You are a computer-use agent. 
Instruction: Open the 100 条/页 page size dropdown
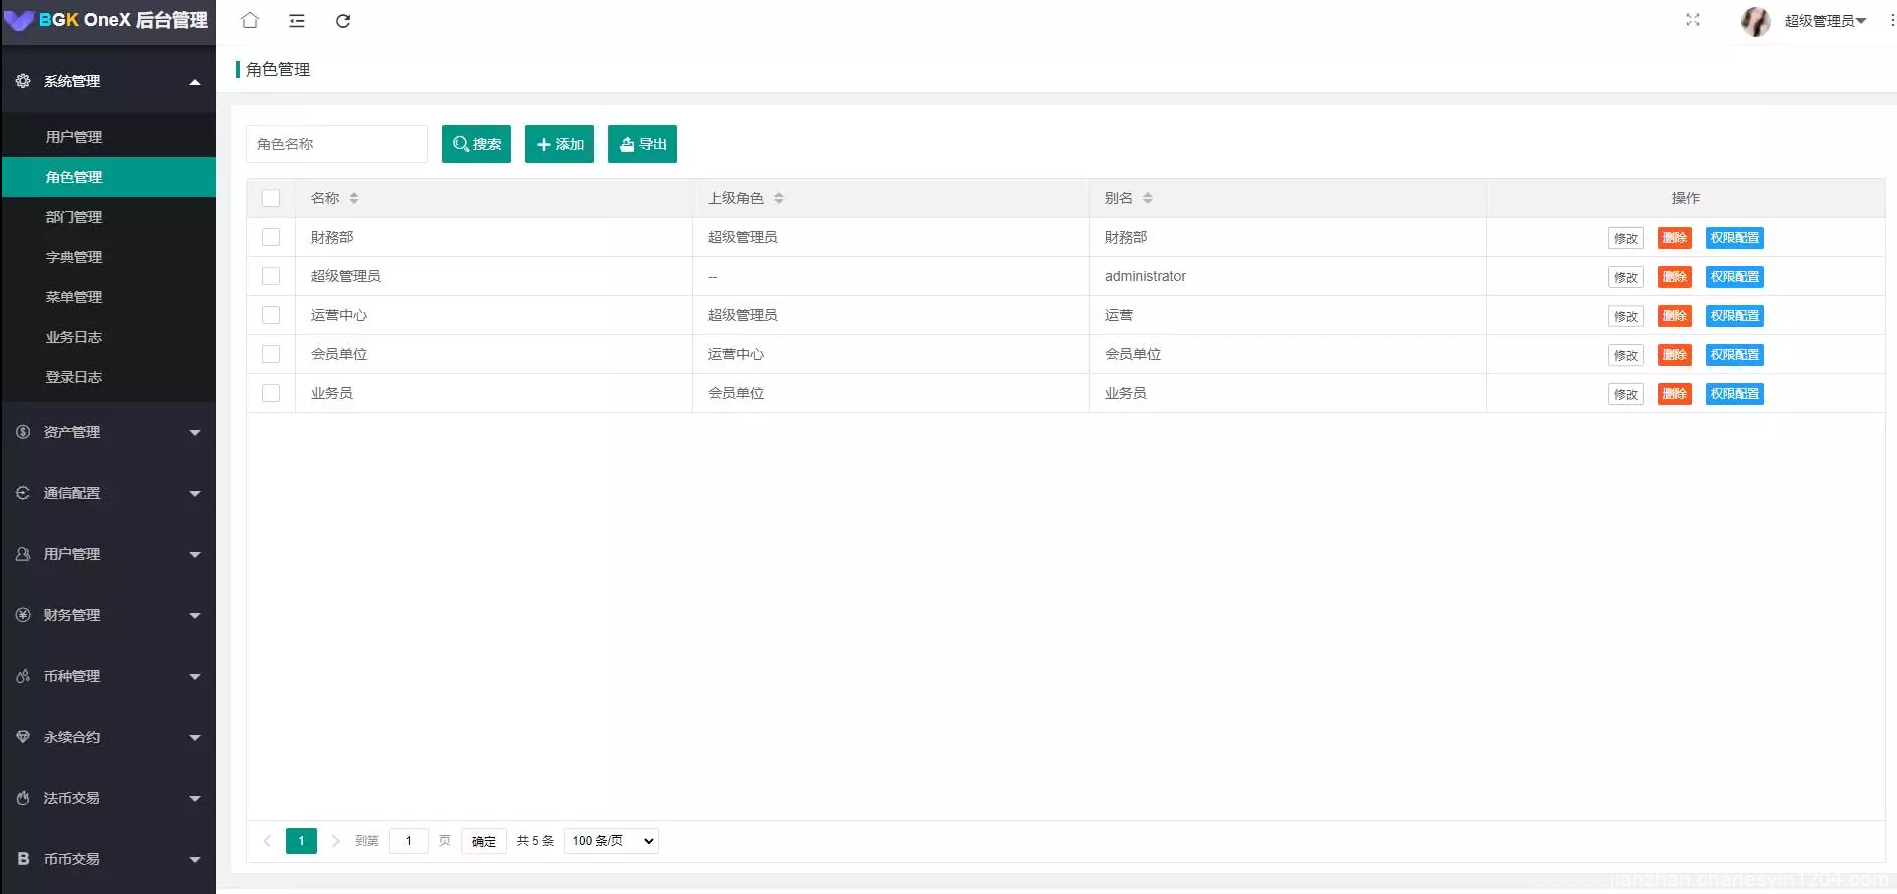pos(611,841)
